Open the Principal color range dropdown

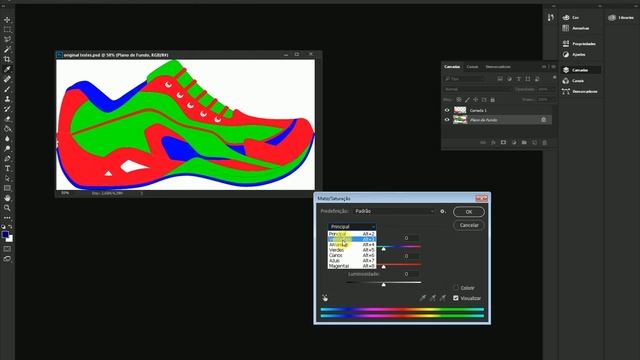[x=352, y=227]
